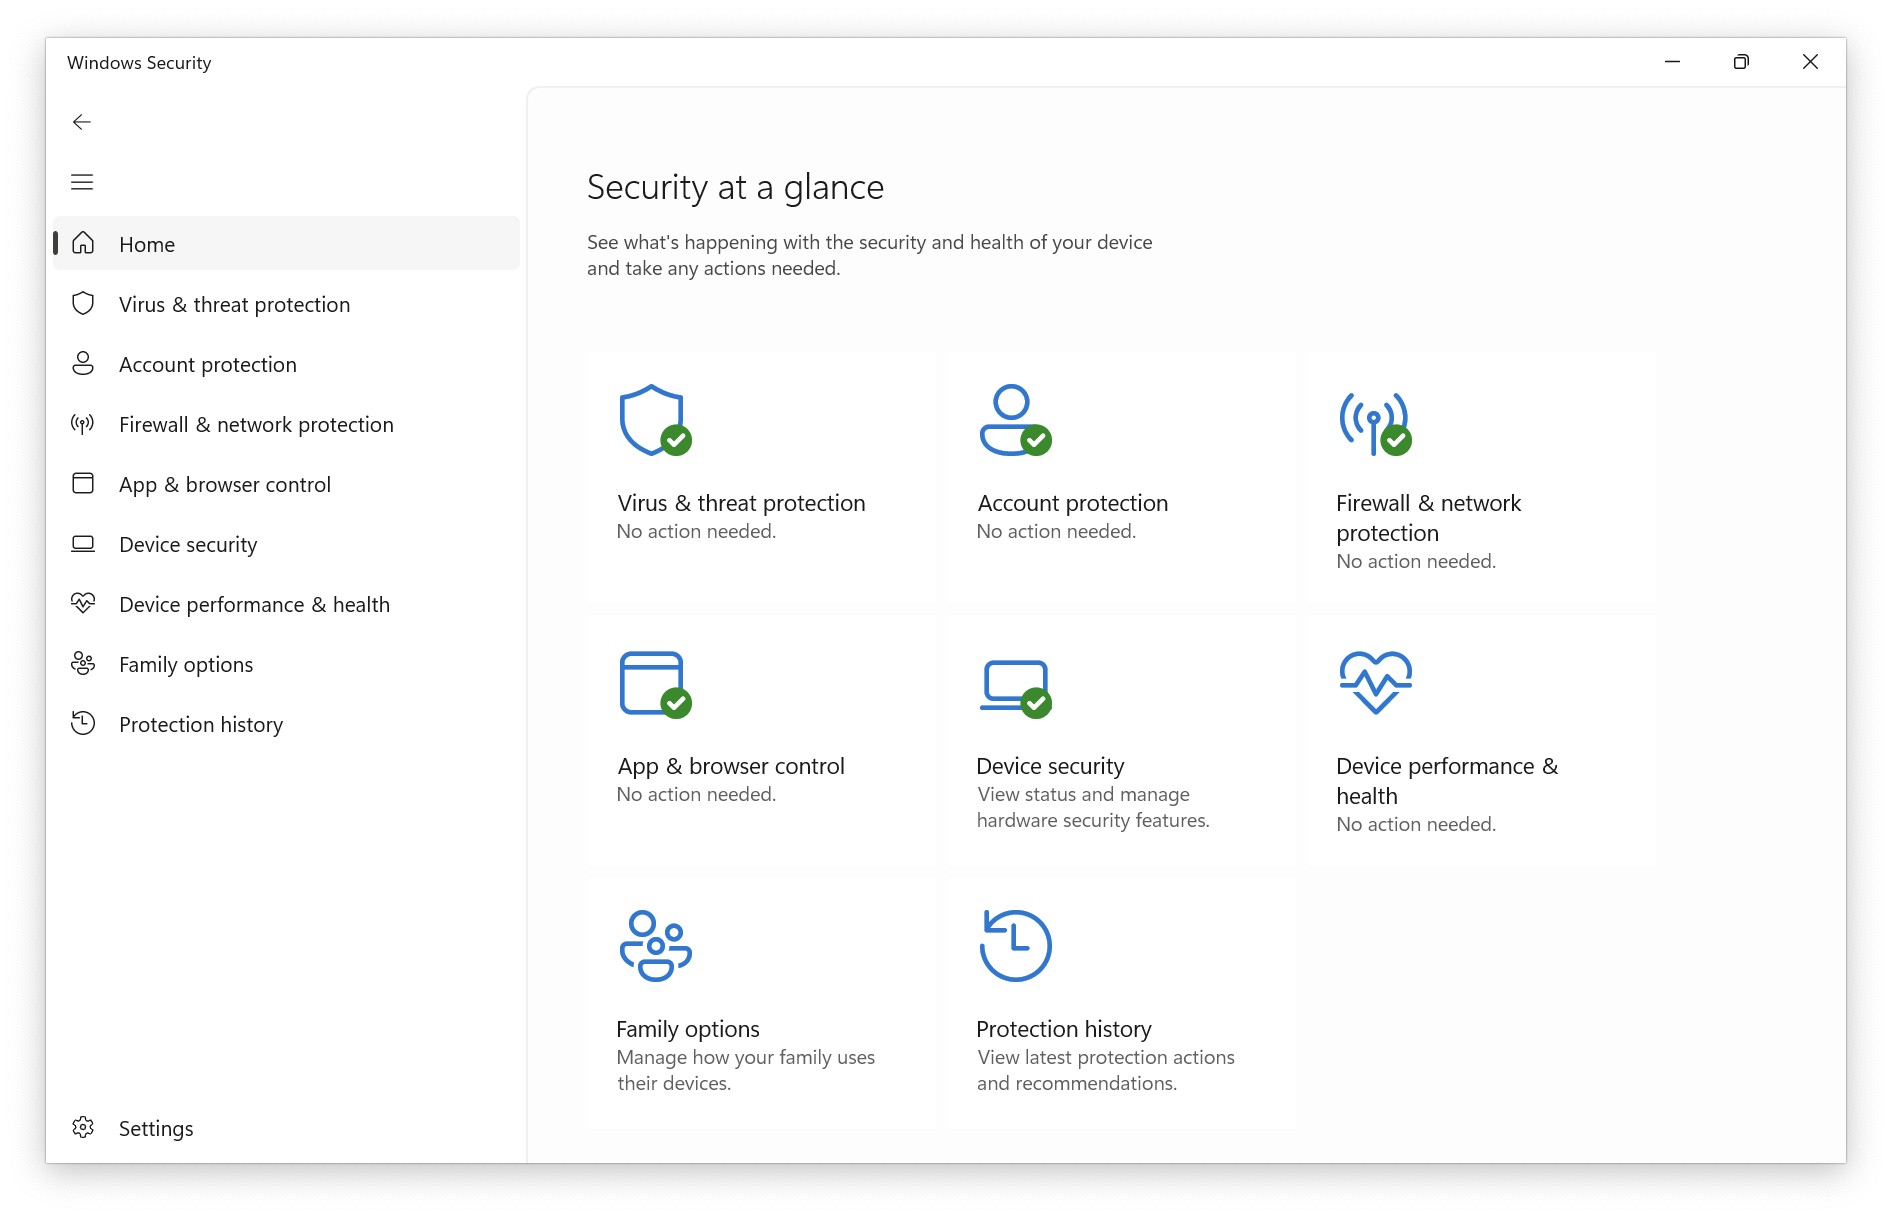Click the App & browser window icon in sidebar
This screenshot has height=1218, width=1892.
[83, 483]
